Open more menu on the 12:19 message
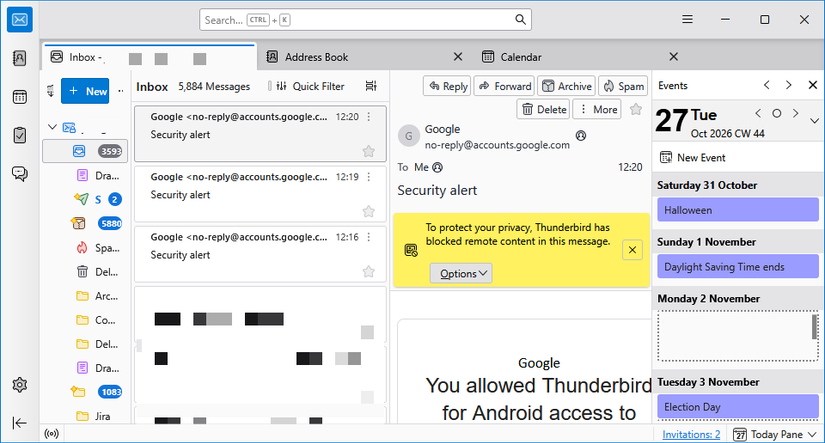The height and width of the screenshot is (443, 825). coord(369,177)
